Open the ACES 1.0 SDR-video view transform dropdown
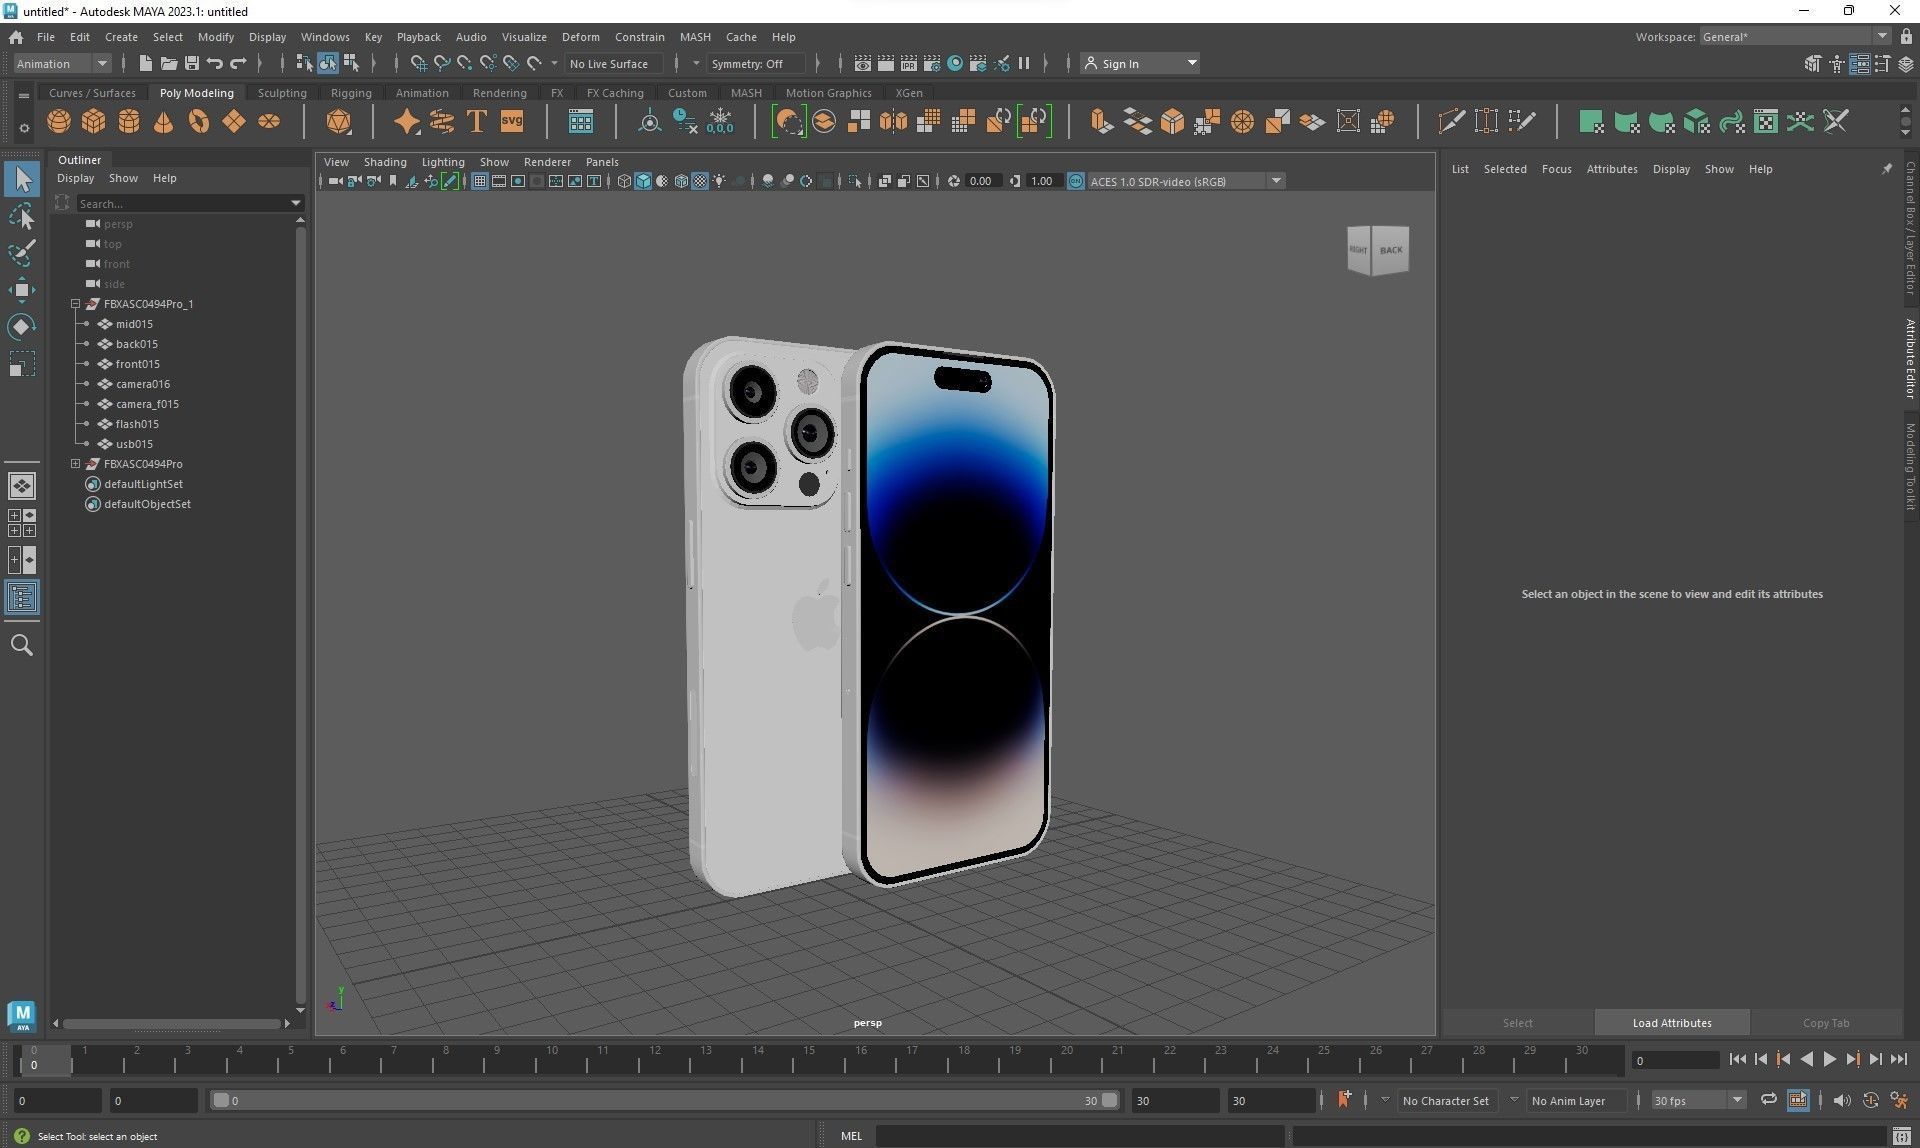1920x1148 pixels. [1186, 181]
